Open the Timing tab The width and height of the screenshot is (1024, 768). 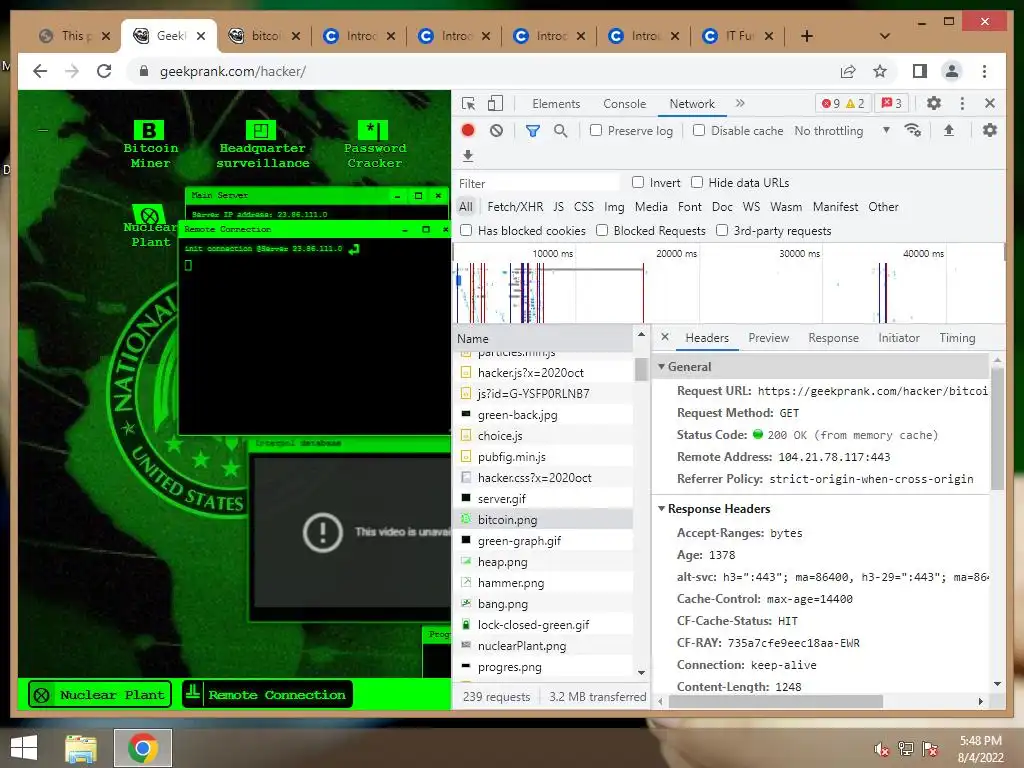pos(957,338)
